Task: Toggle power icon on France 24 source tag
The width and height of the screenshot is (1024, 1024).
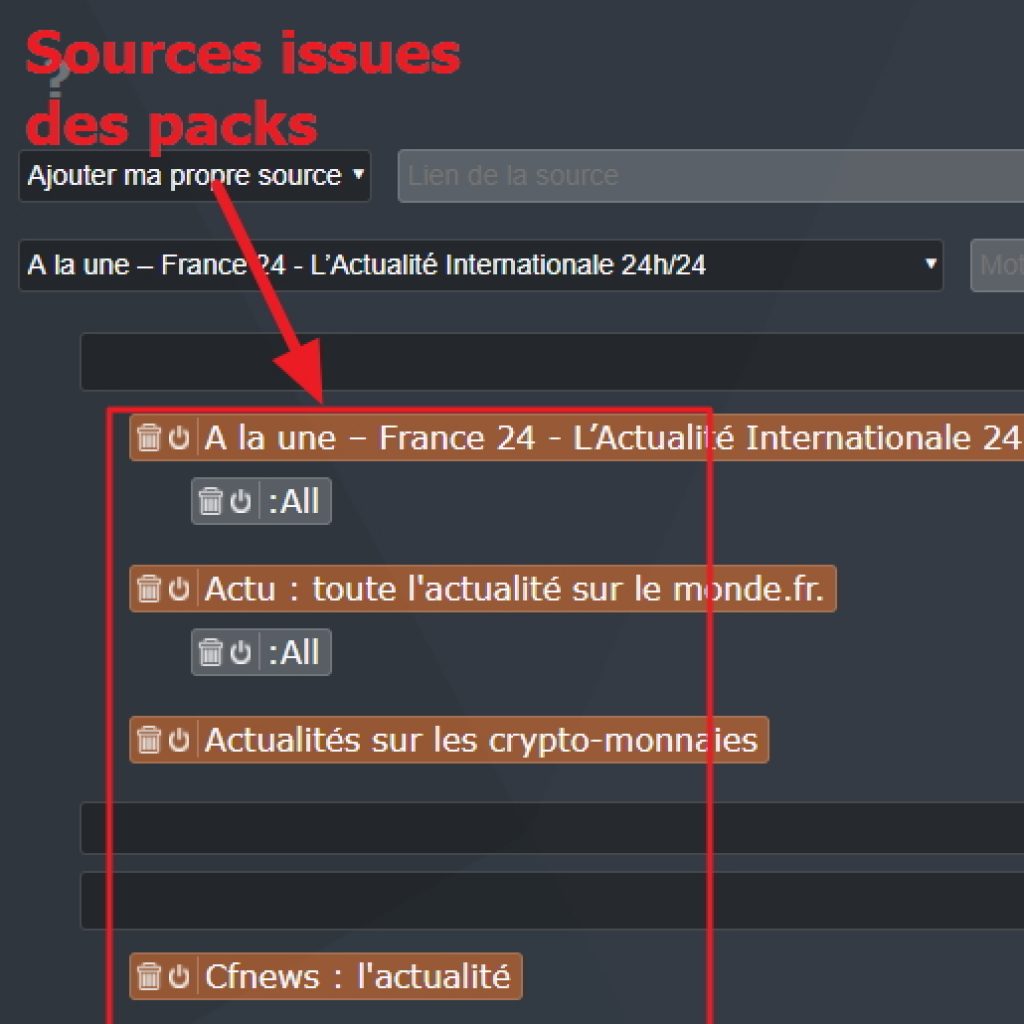Action: (x=179, y=438)
